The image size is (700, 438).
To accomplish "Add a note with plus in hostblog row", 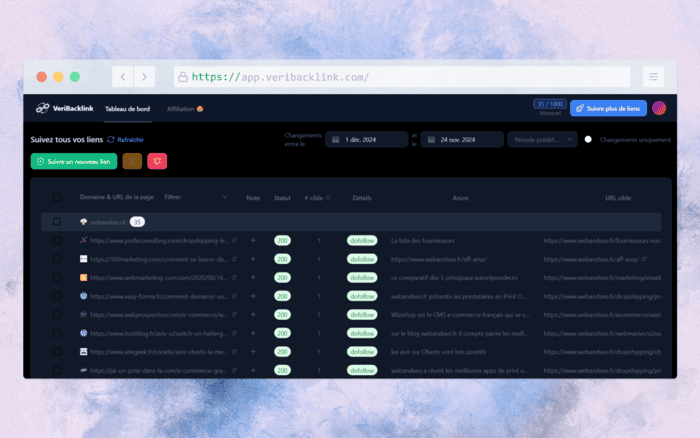I will coord(253,333).
